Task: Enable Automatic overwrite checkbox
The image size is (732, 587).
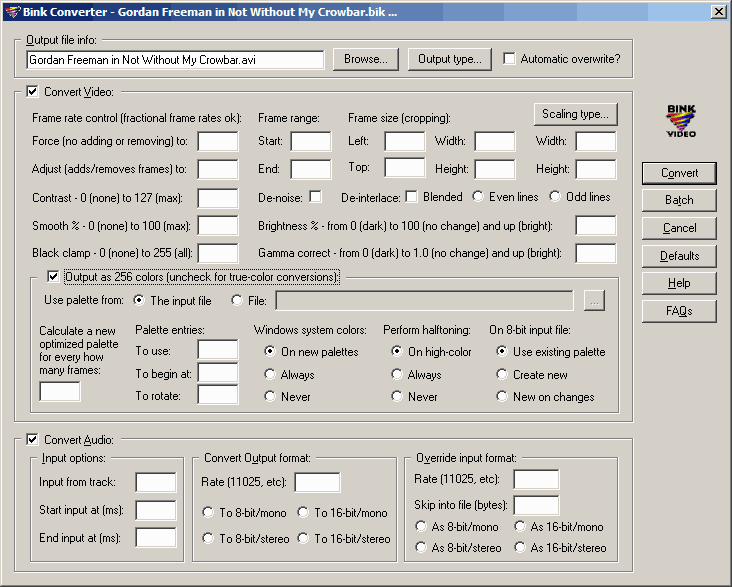Action: [x=509, y=59]
